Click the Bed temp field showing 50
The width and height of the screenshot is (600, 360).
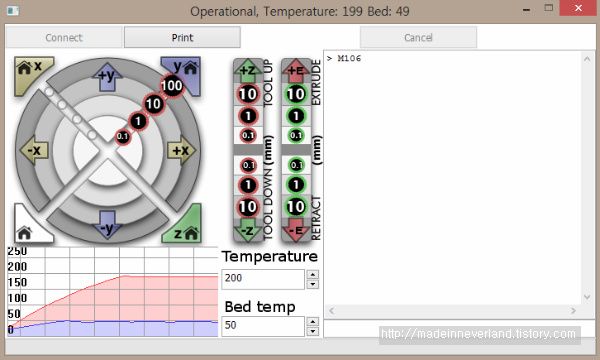[x=263, y=326]
